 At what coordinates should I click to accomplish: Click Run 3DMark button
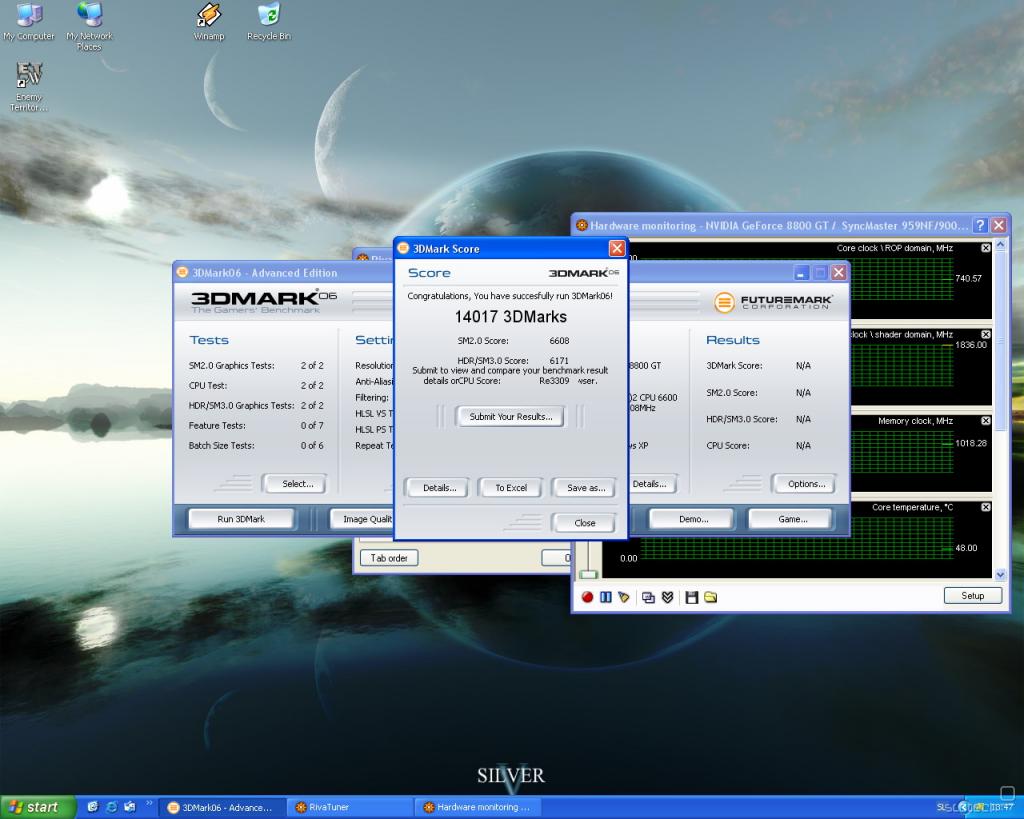pyautogui.click(x=241, y=519)
